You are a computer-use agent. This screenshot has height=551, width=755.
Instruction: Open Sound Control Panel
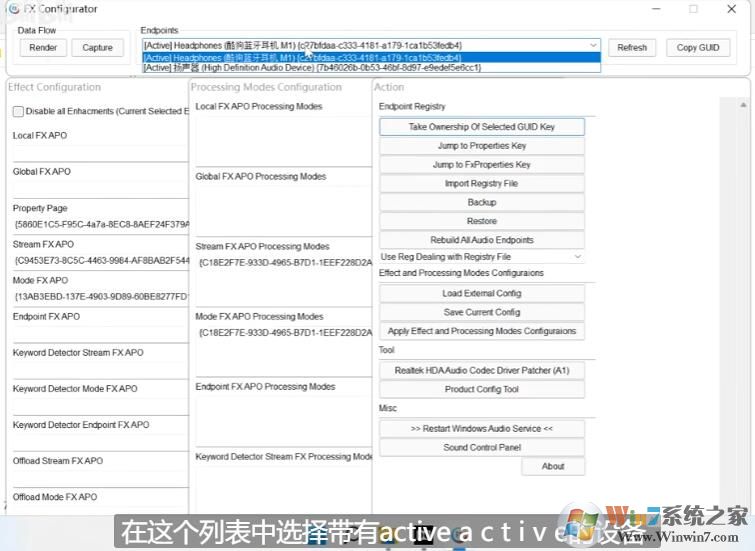(482, 447)
